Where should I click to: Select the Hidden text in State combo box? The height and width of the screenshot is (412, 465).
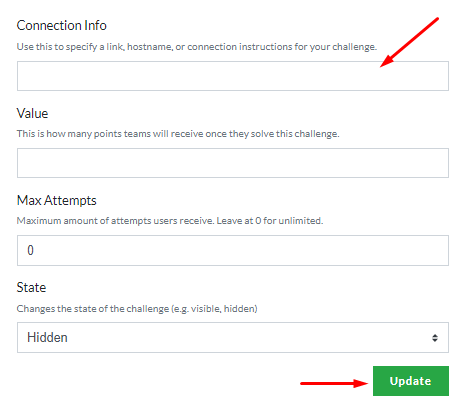47,337
